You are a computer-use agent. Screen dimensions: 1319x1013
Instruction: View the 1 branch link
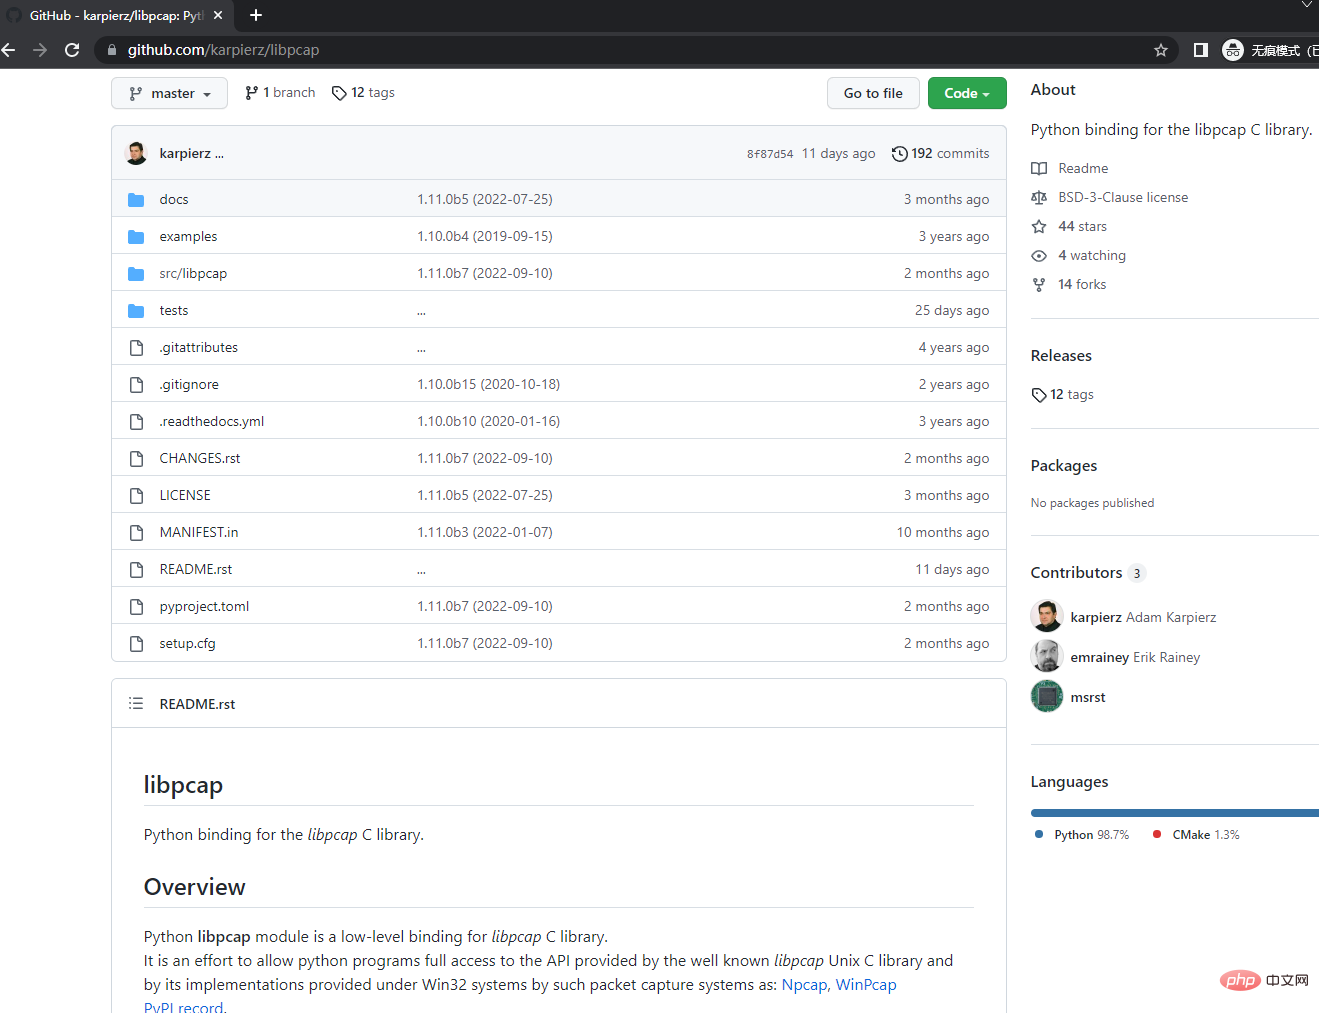pyautogui.click(x=280, y=93)
